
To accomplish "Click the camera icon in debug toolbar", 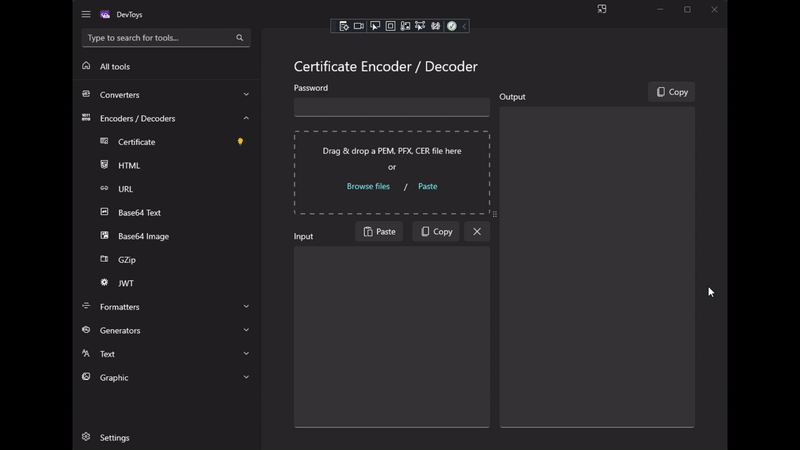I will [x=359, y=26].
